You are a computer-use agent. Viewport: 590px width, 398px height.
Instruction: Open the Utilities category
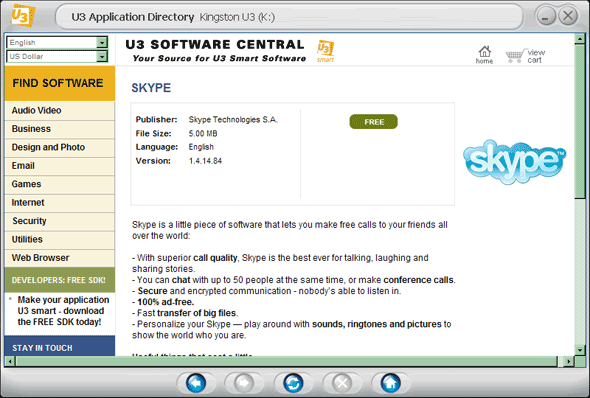[60, 240]
